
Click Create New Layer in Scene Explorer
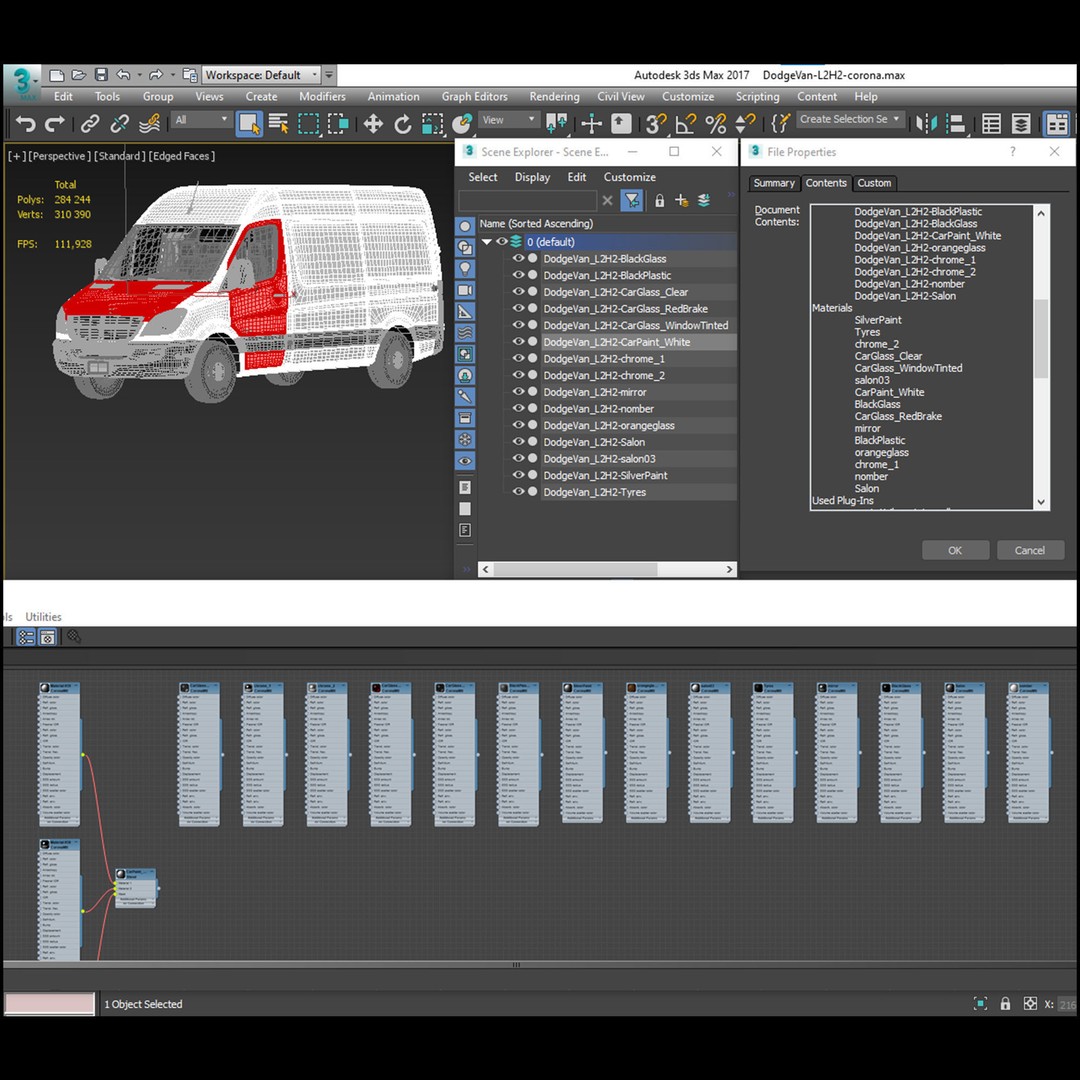coord(681,200)
